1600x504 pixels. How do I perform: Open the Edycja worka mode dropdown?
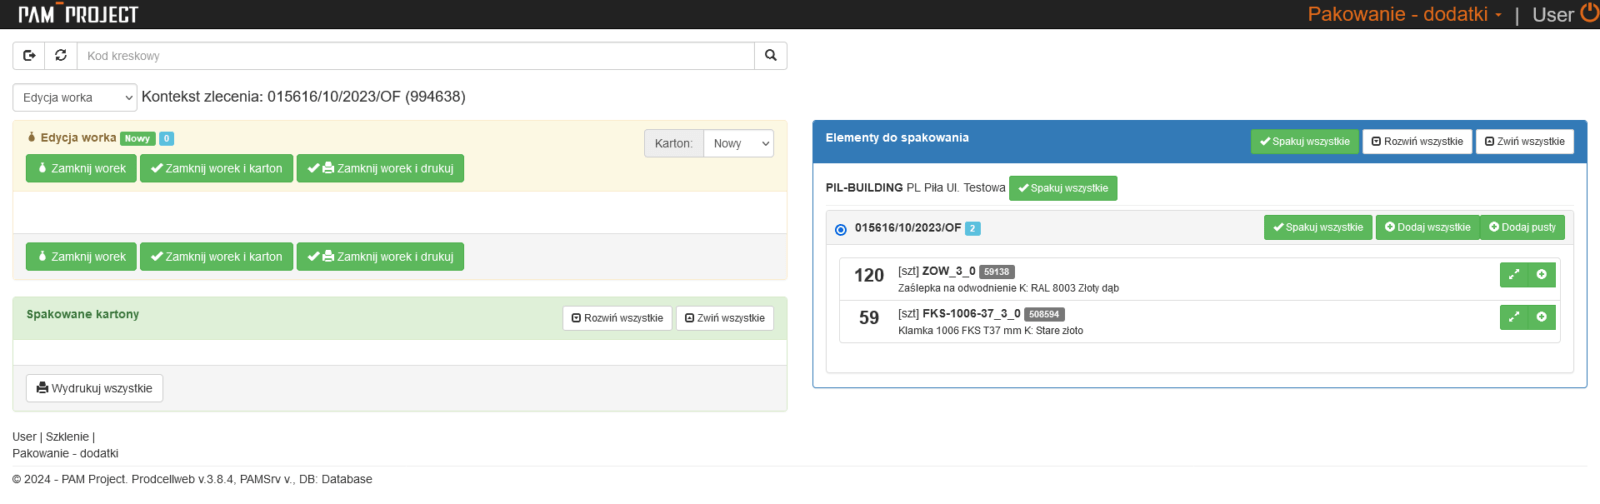75,97
